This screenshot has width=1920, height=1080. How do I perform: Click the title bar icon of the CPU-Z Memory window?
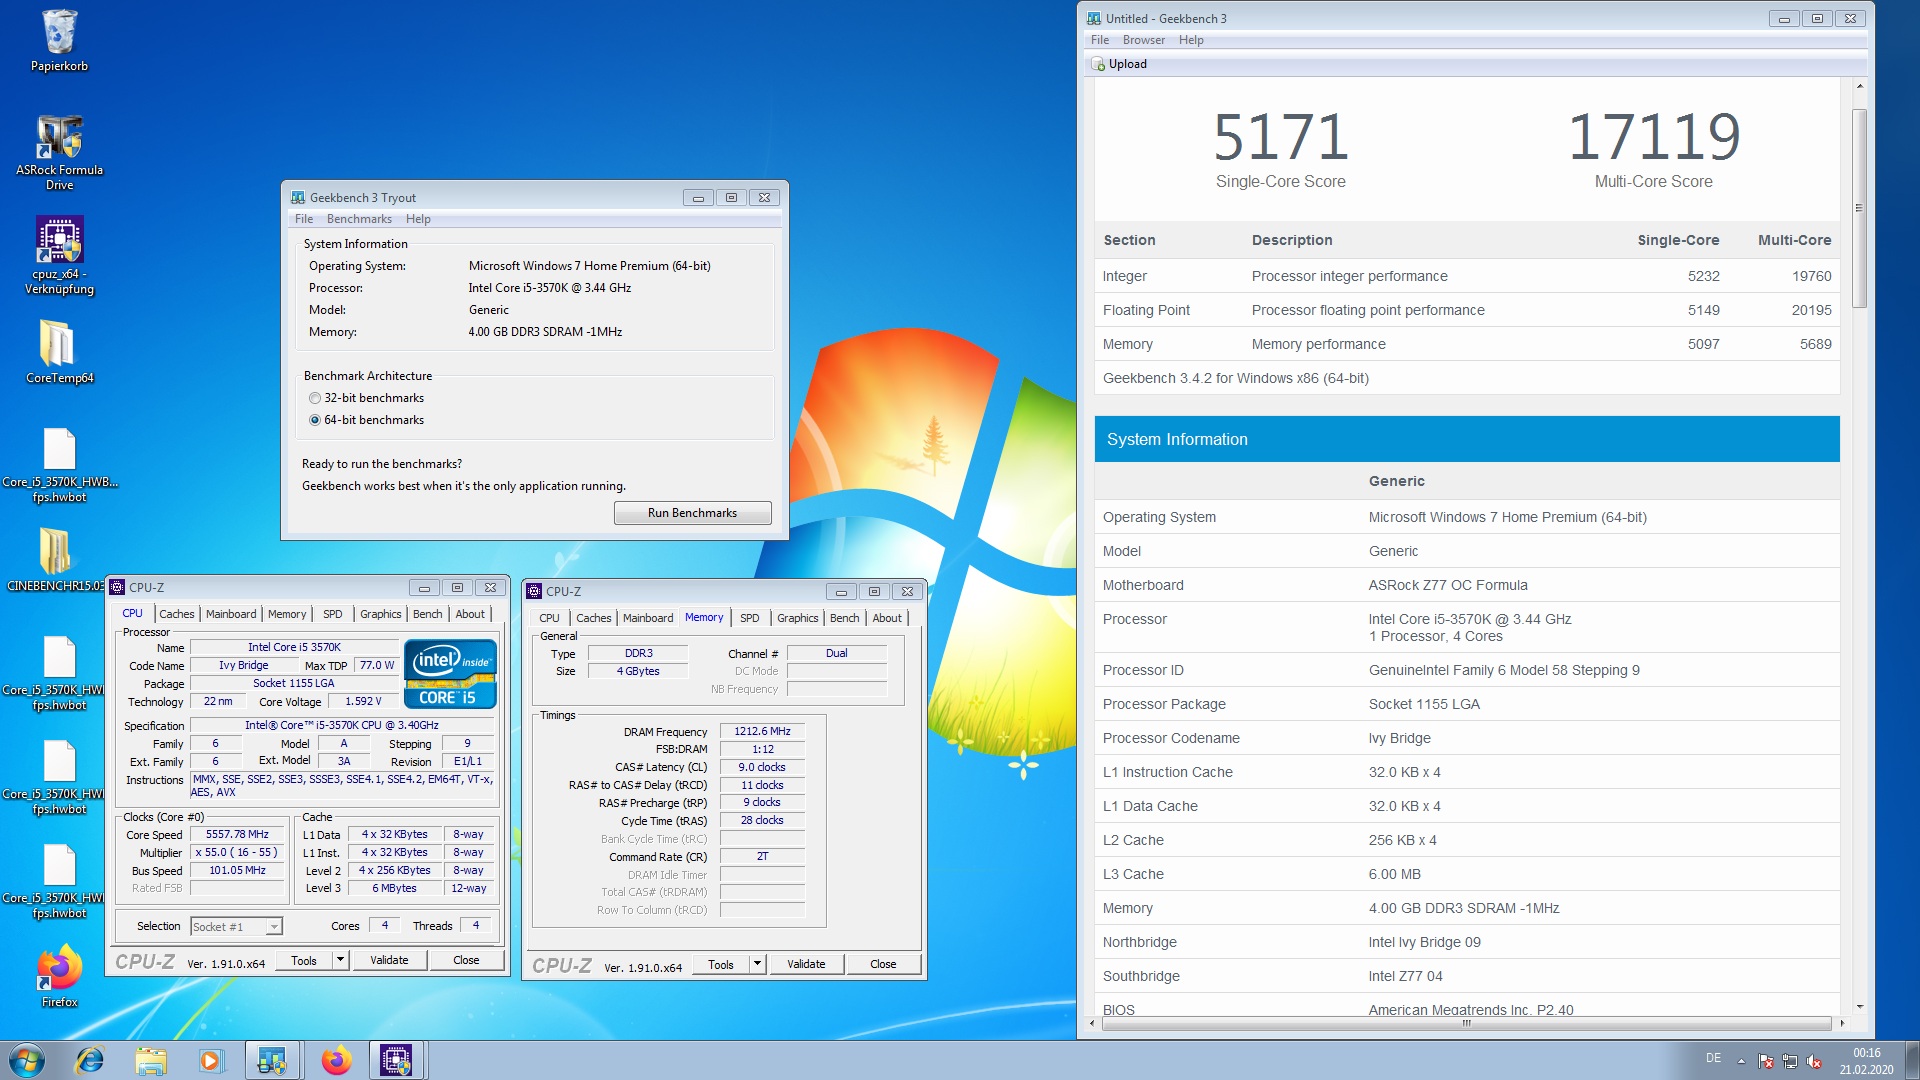point(534,591)
